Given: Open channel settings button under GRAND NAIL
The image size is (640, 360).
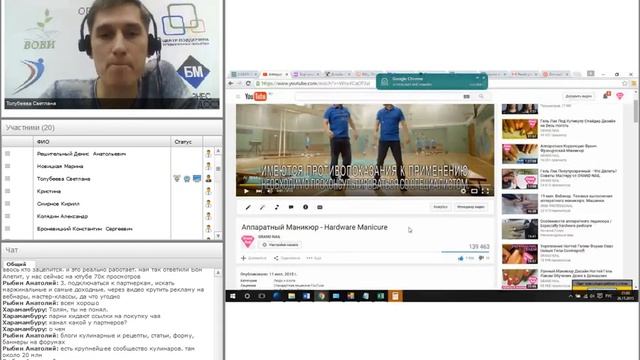Looking at the screenshot, I should coord(280,245).
